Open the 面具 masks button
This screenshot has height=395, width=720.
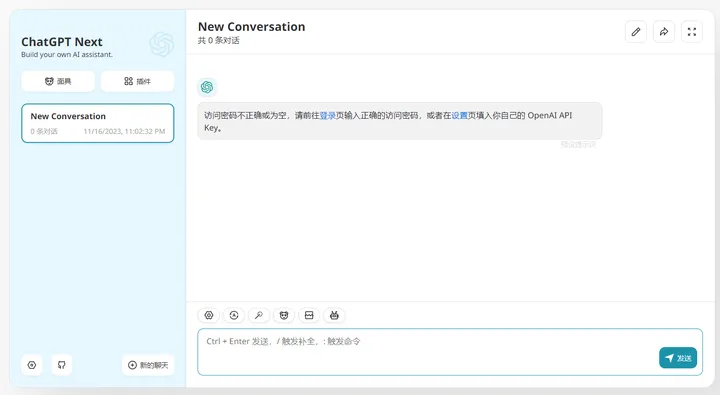[x=58, y=81]
